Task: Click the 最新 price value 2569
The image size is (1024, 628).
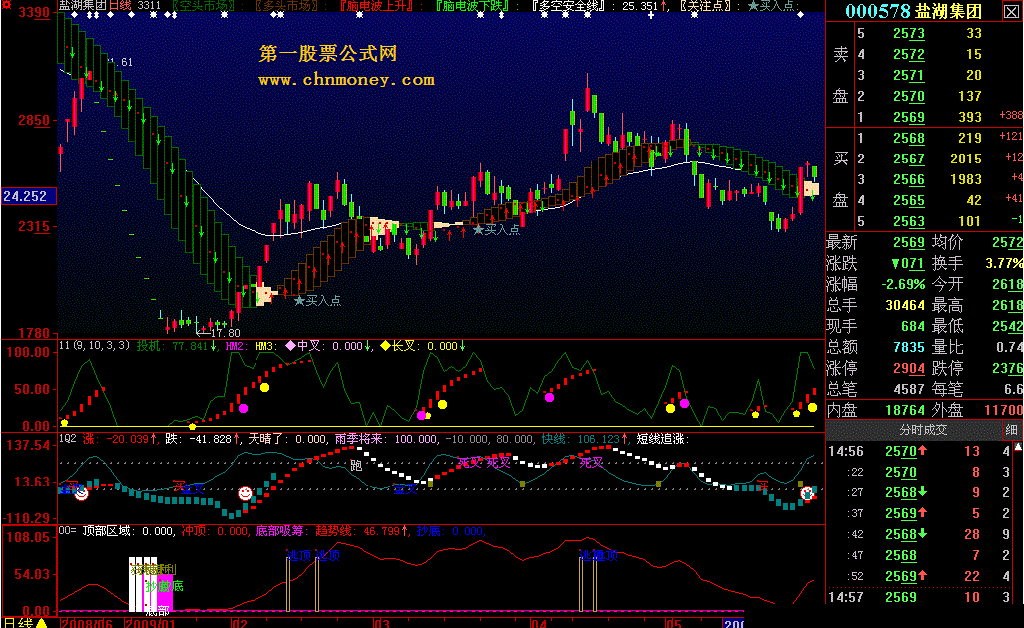Action: tap(908, 243)
